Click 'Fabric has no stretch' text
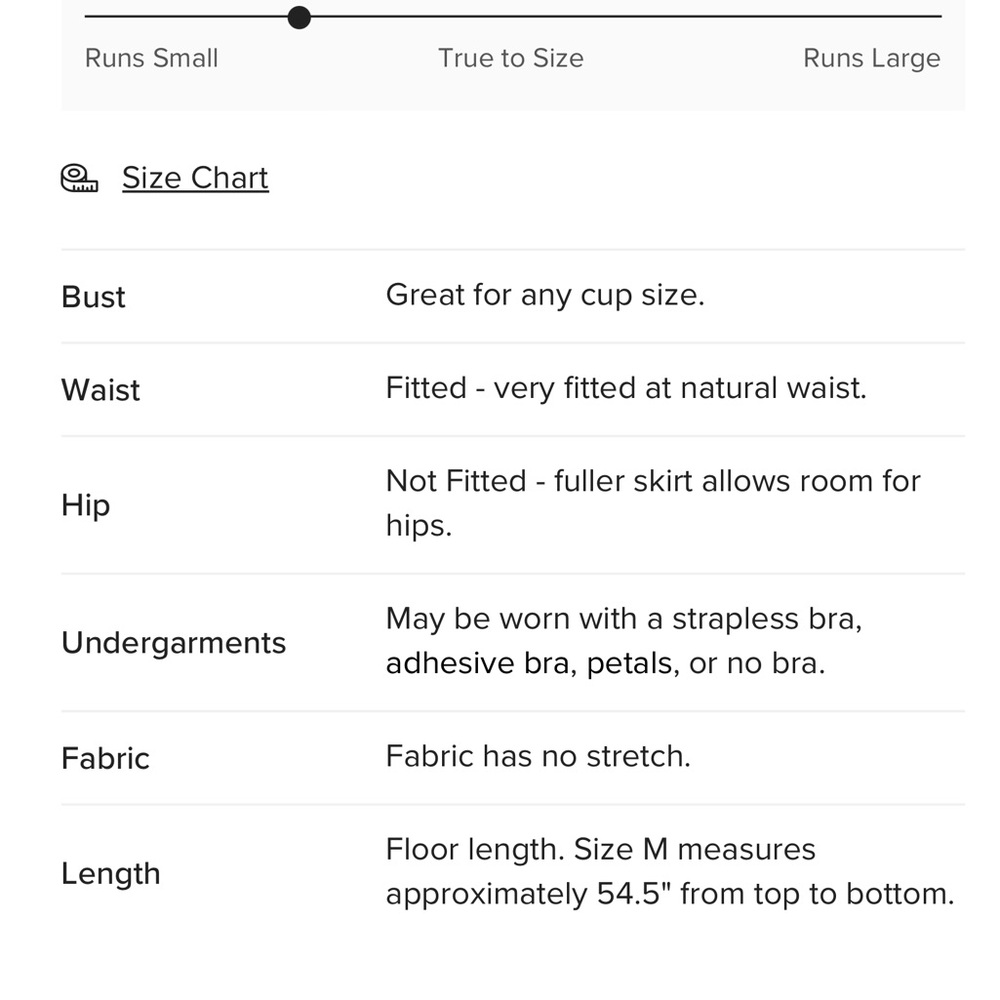Image resolution: width=1000 pixels, height=1000 pixels. pos(538,756)
